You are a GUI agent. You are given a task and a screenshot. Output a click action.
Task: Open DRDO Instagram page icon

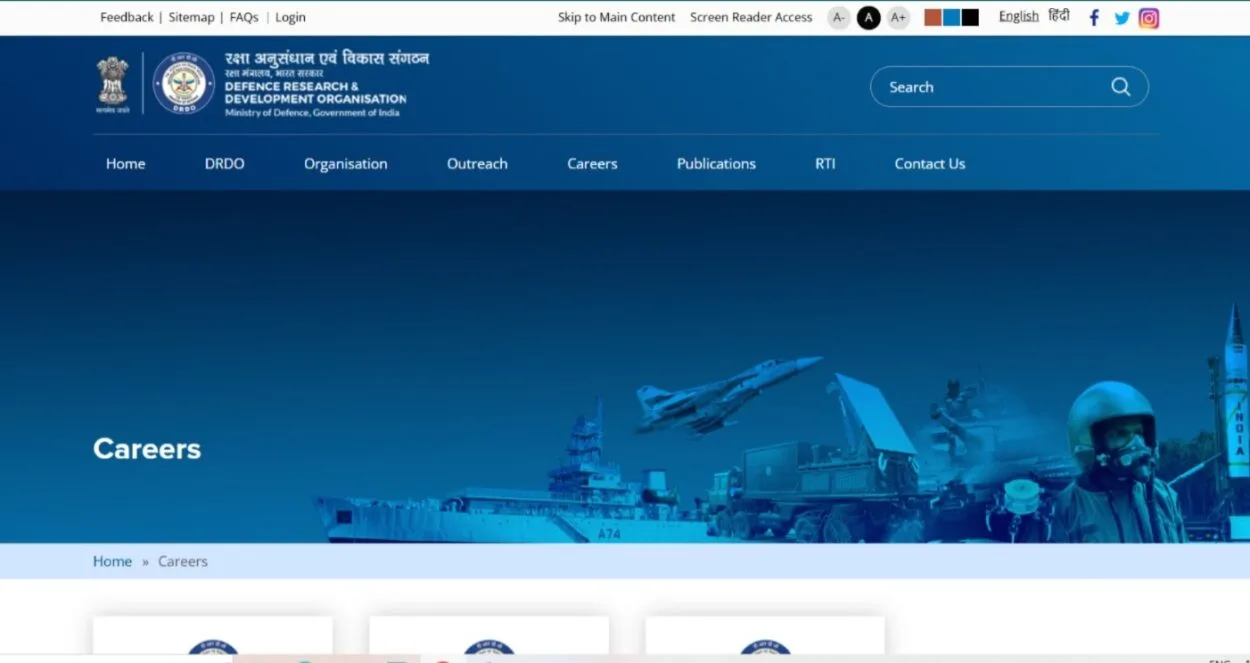(x=1149, y=18)
